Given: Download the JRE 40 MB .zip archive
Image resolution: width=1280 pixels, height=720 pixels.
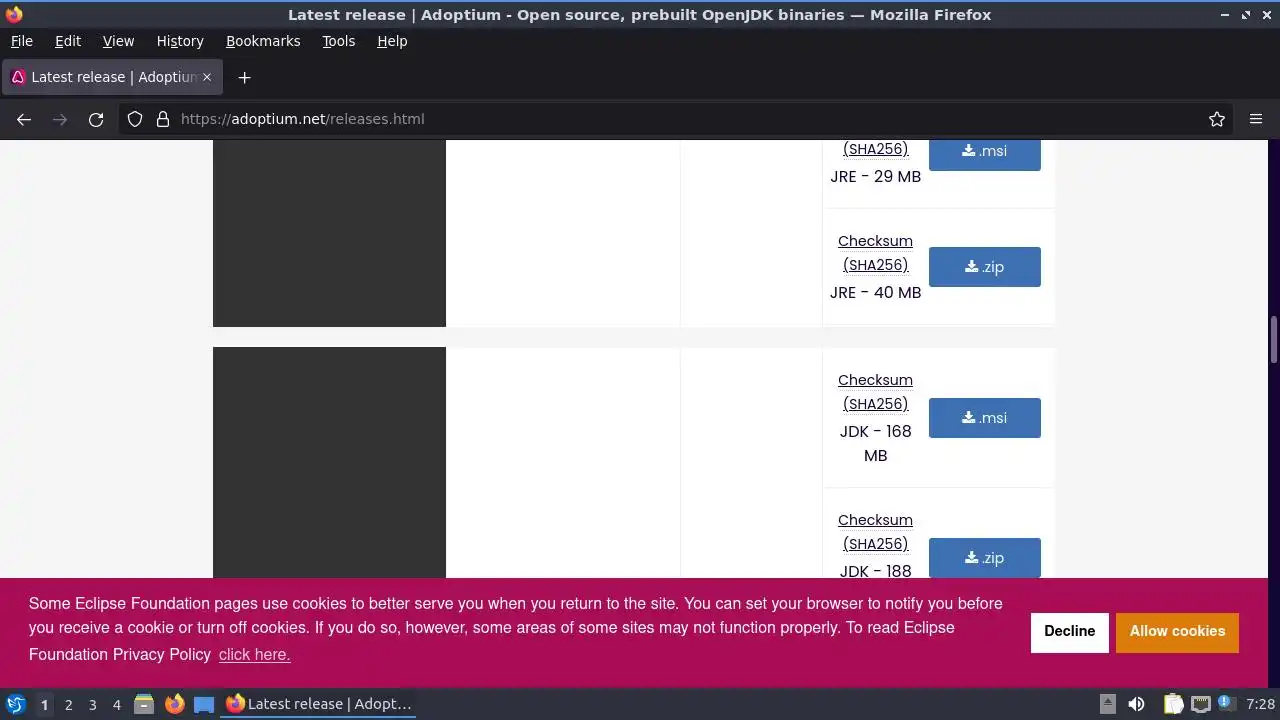Looking at the screenshot, I should pyautogui.click(x=985, y=267).
